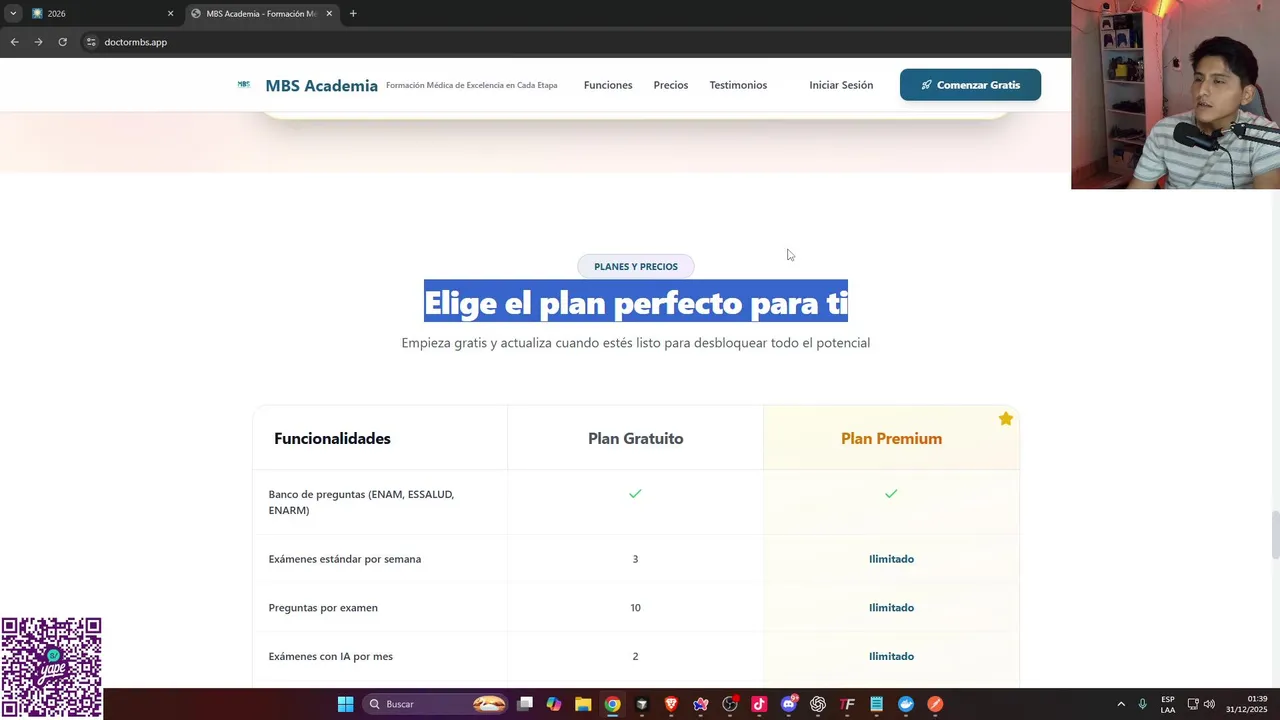
Task: Open OBS Studio from the taskbar
Action: pyautogui.click(x=730, y=704)
